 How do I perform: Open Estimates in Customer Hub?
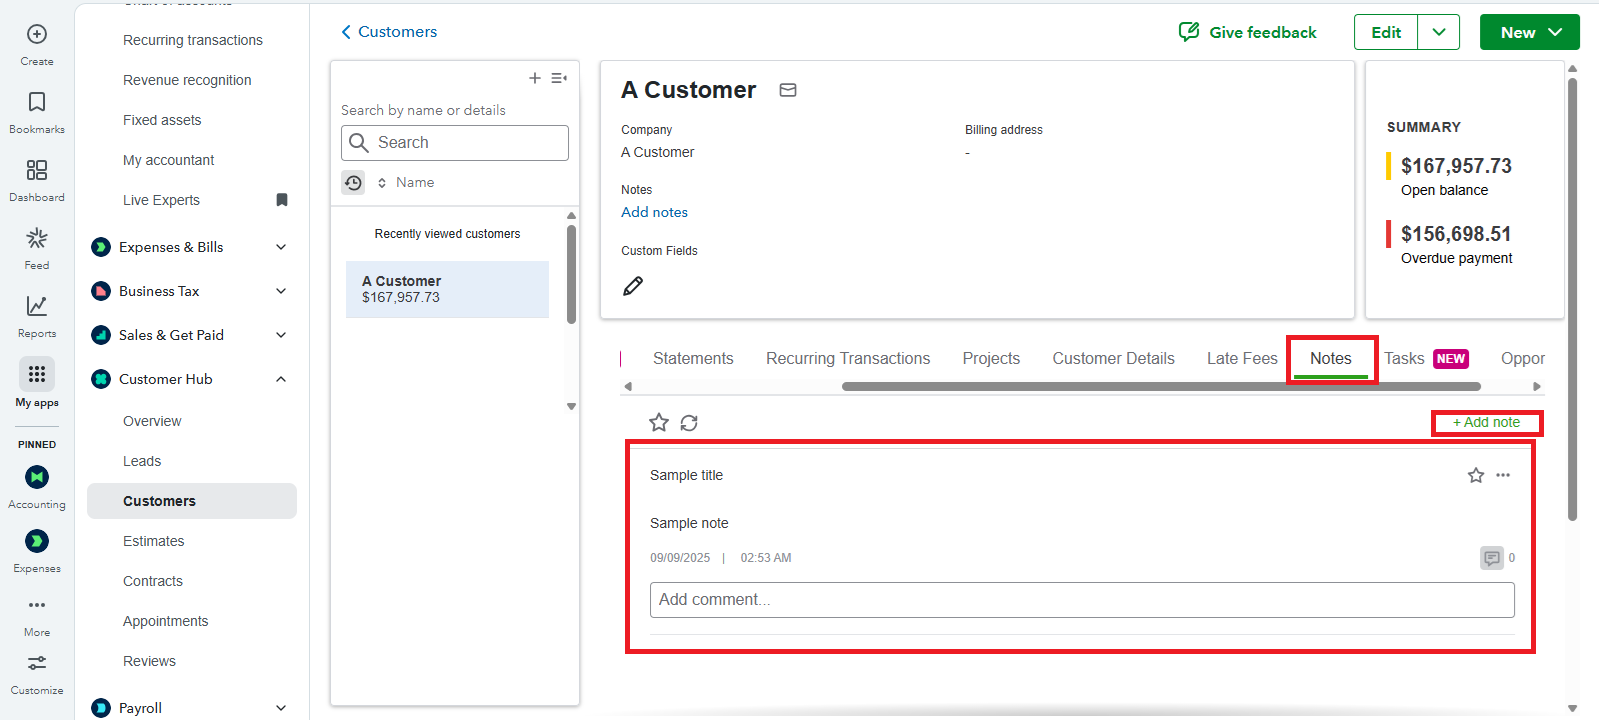tap(154, 541)
